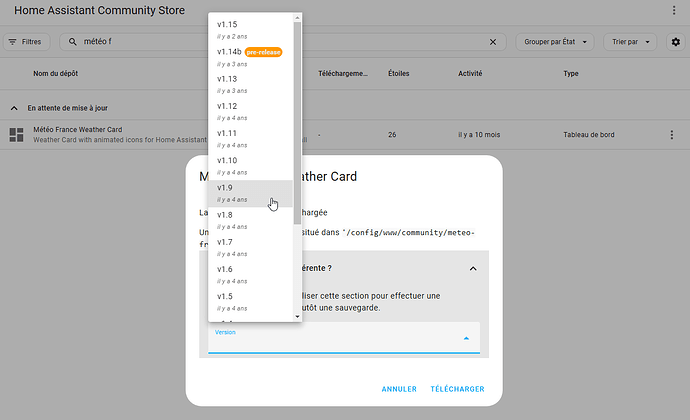The image size is (690, 420).
Task: Open table settings gear icon
Action: pos(675,42)
